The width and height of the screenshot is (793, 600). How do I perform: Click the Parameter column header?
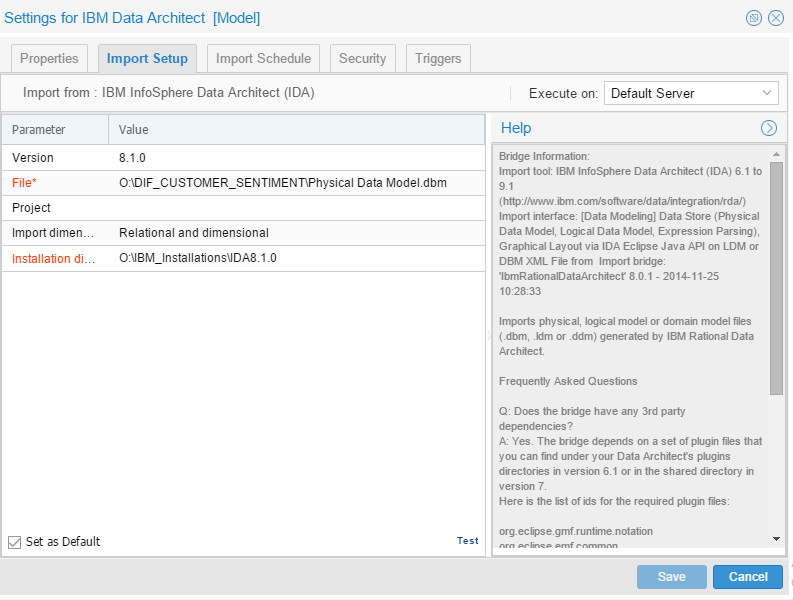pyautogui.click(x=55, y=130)
